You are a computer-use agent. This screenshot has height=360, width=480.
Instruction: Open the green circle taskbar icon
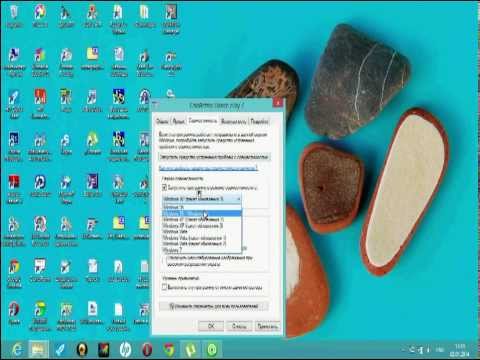212,350
